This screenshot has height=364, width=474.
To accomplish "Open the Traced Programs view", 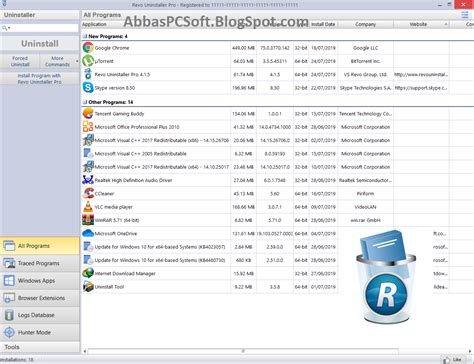I will click(x=40, y=263).
